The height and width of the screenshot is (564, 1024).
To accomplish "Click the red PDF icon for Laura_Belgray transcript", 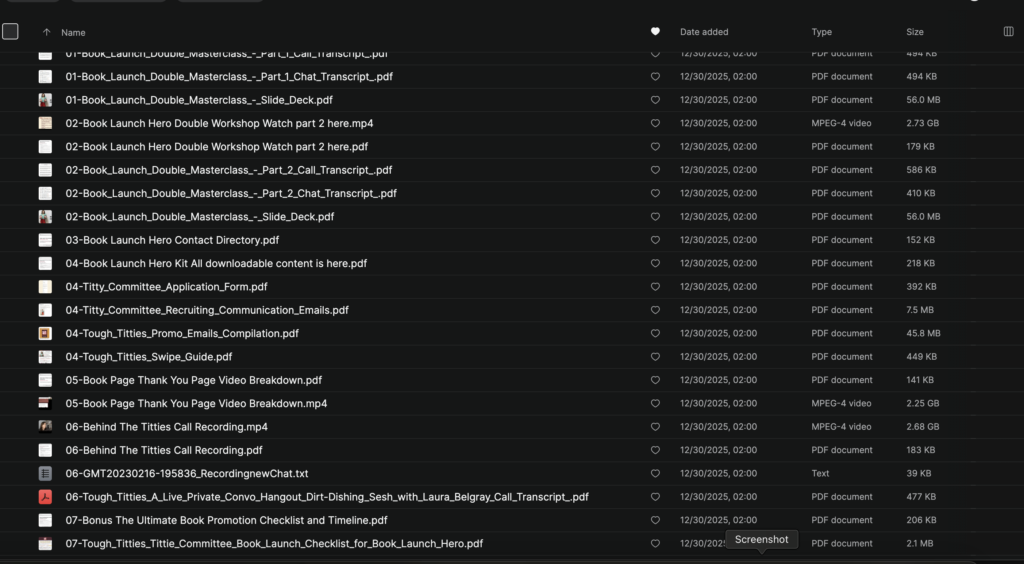I will coord(45,497).
